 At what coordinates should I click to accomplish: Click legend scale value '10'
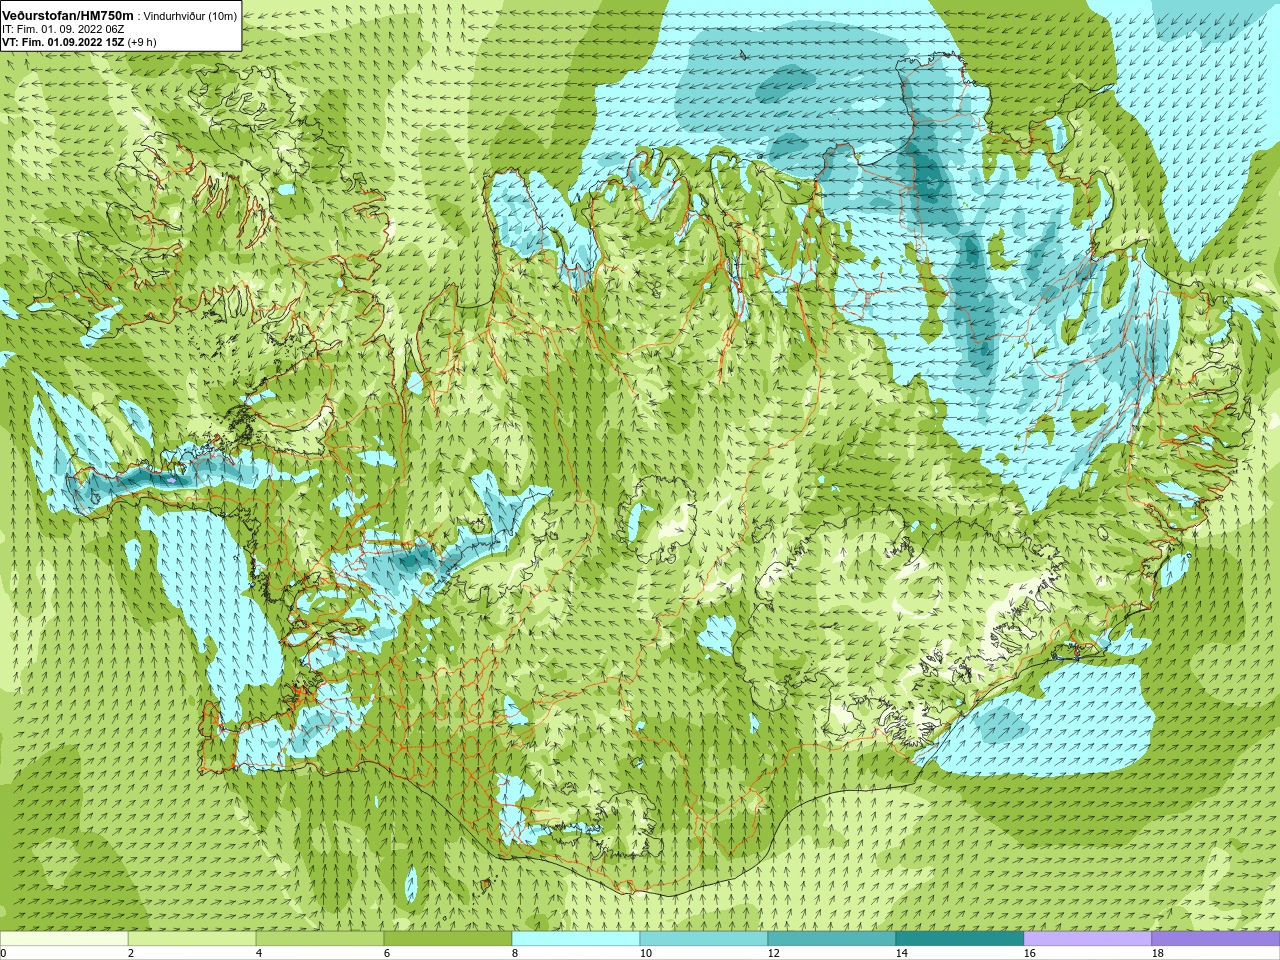click(x=645, y=953)
